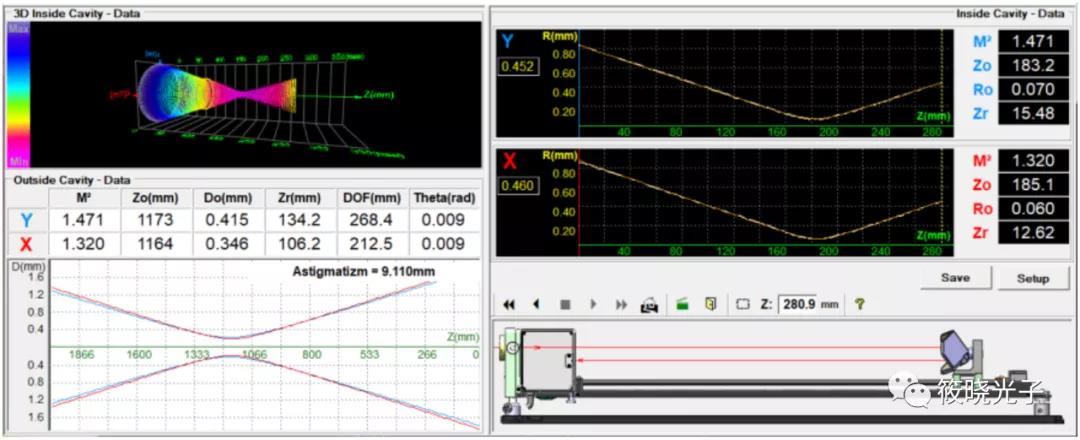Click the Y value box showing 0.452
Viewport: 1080px width, 440px height.
tap(521, 68)
